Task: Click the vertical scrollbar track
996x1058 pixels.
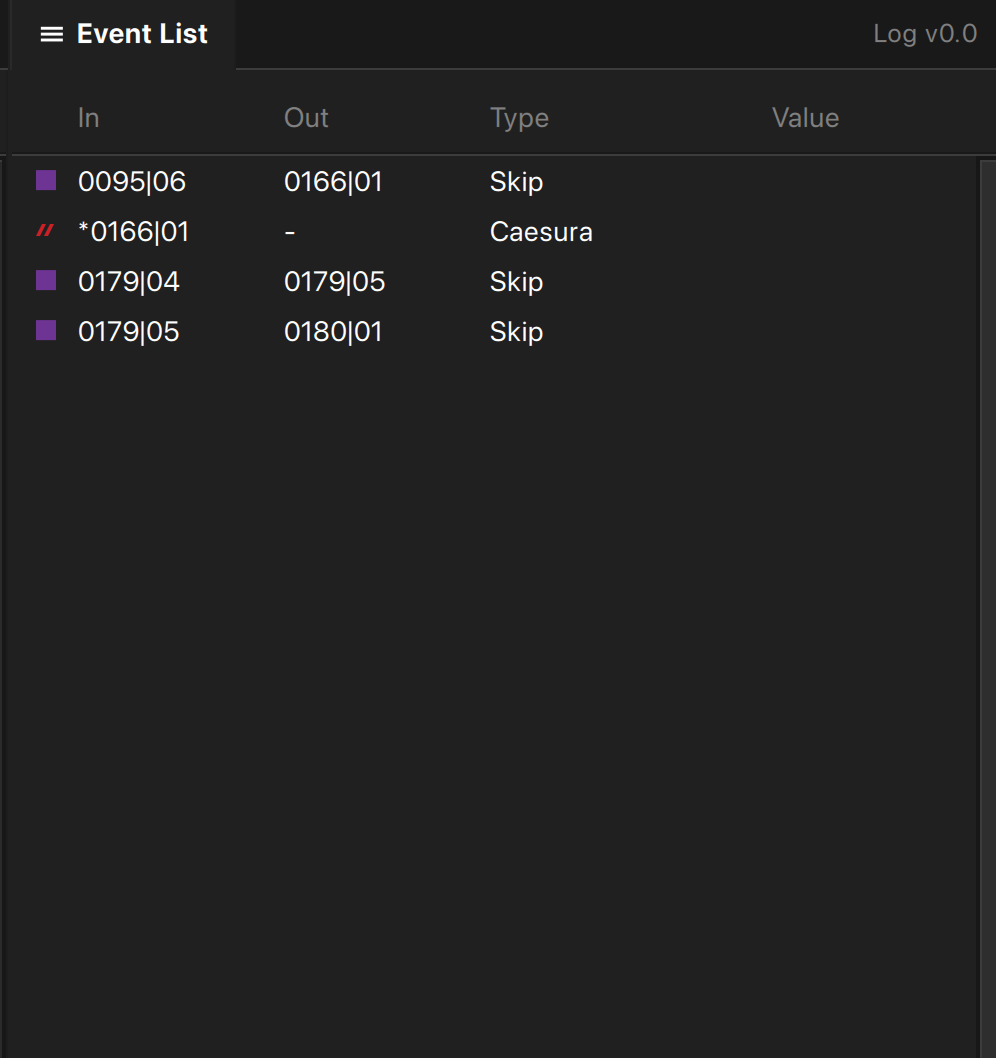Action: tap(987, 609)
